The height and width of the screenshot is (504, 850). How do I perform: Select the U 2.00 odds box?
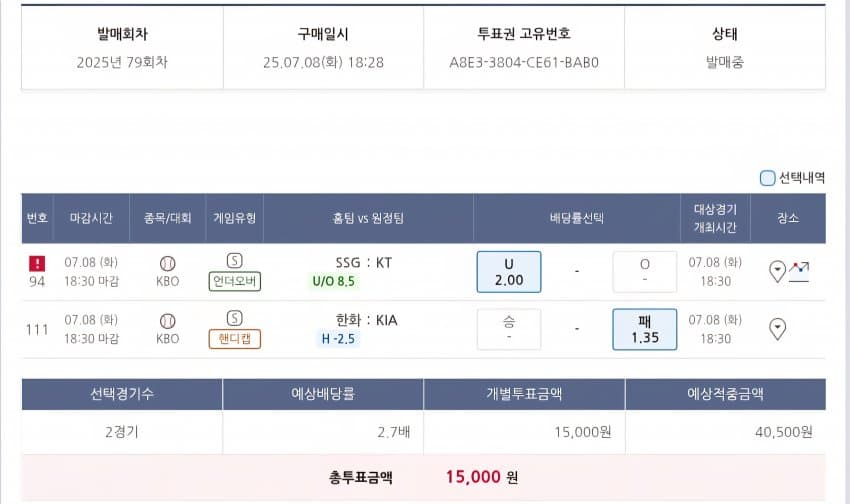[x=508, y=272]
